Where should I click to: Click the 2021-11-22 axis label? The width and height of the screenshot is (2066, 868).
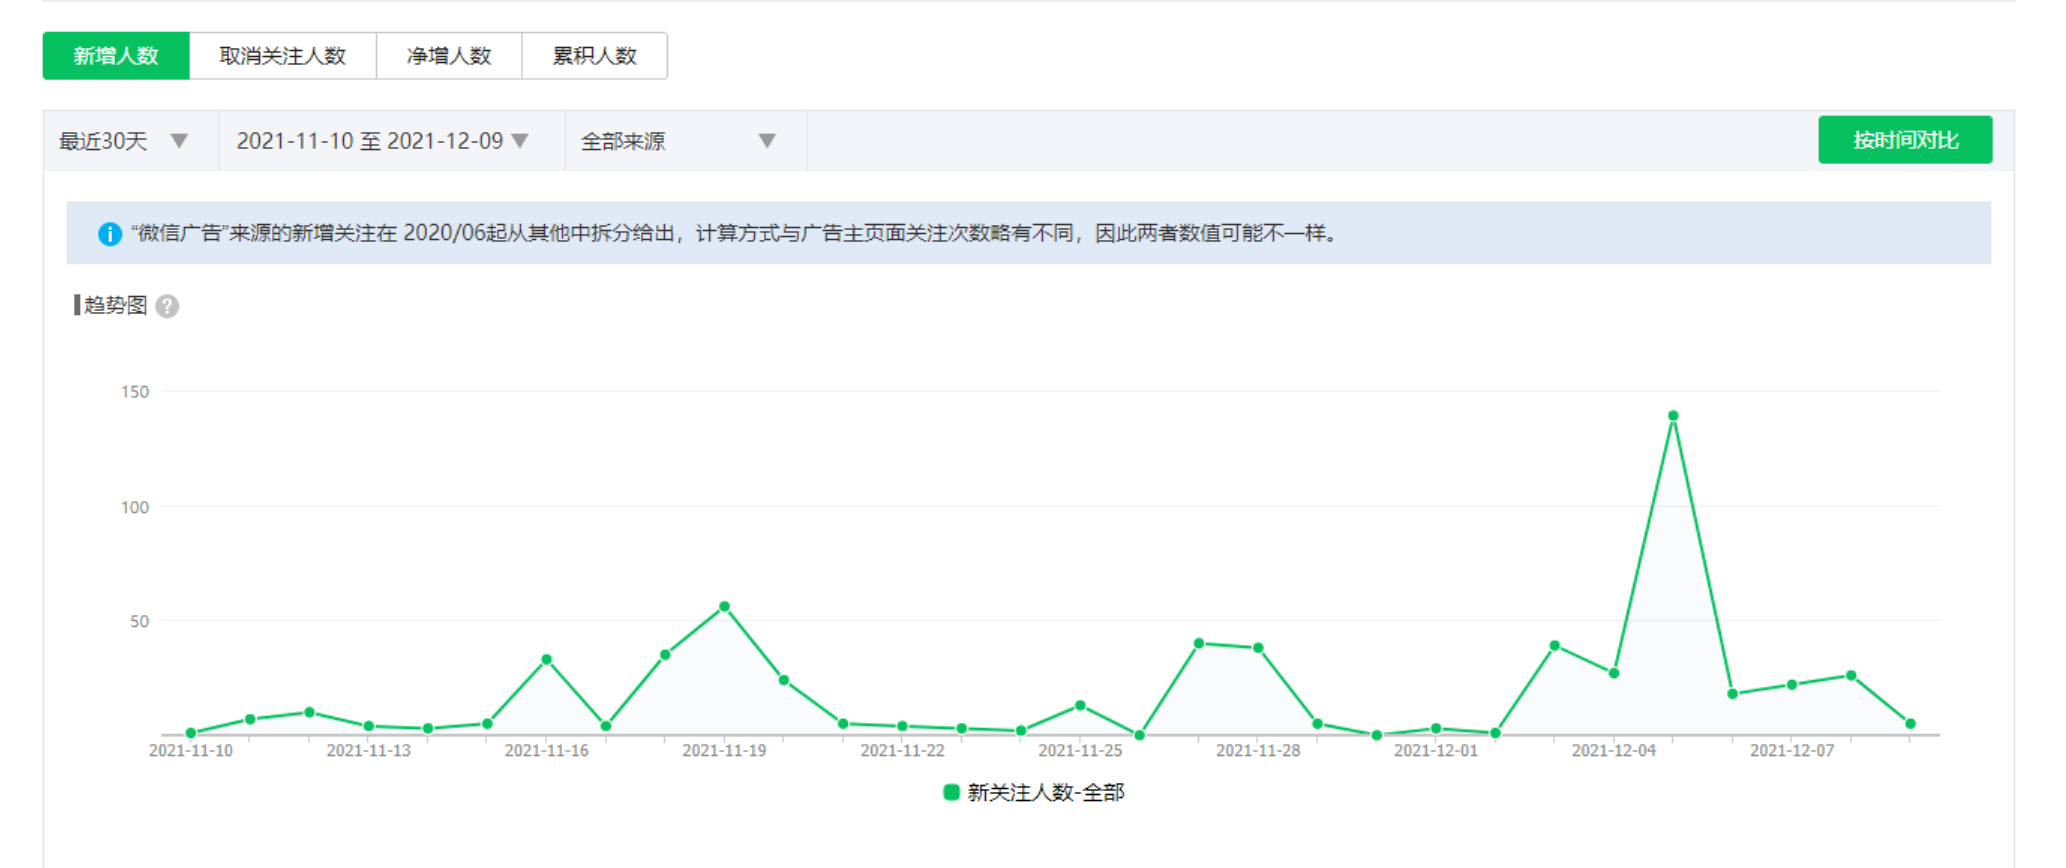(x=902, y=750)
